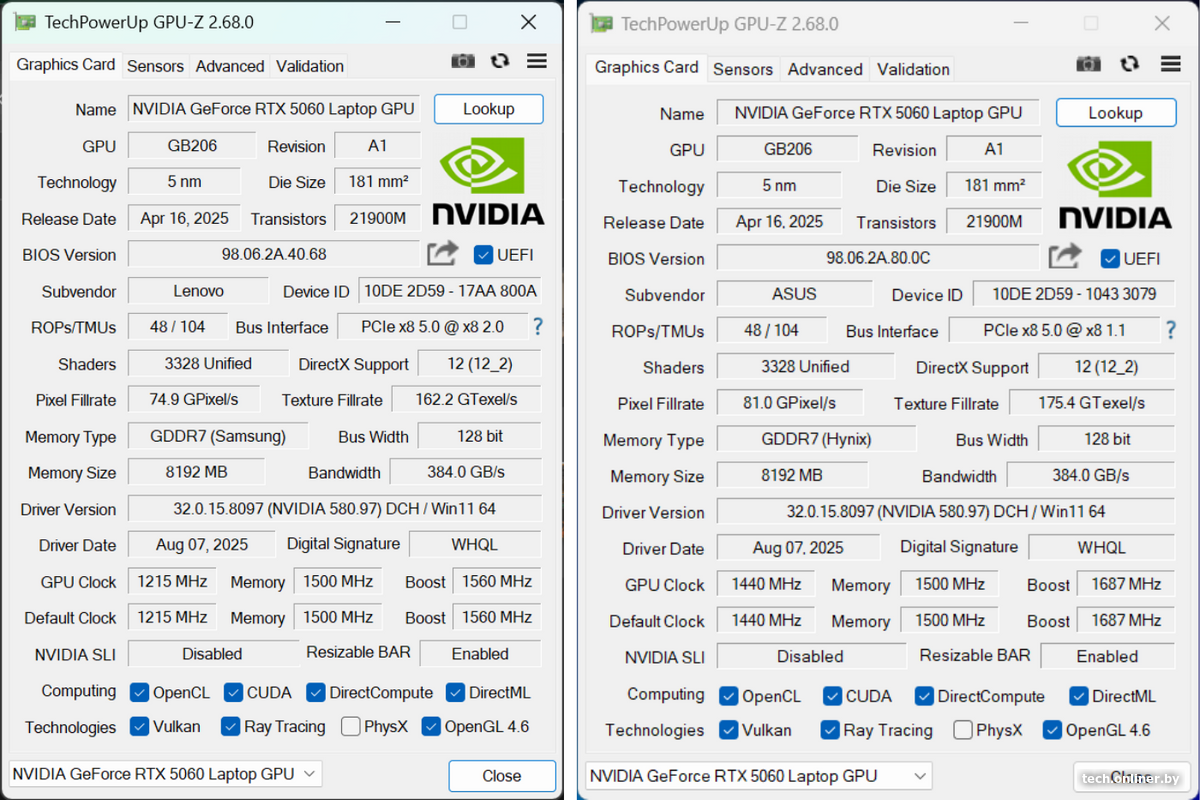Toggle OpenCL checkbox in left window
The image size is (1200, 800).
[138, 692]
